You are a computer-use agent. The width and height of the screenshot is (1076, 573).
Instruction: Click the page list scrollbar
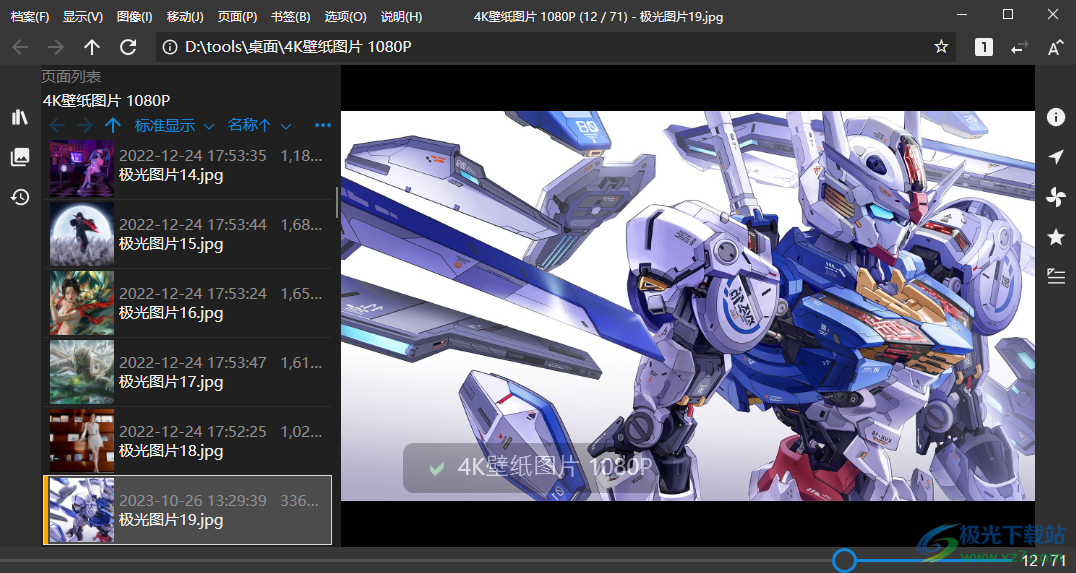(336, 202)
